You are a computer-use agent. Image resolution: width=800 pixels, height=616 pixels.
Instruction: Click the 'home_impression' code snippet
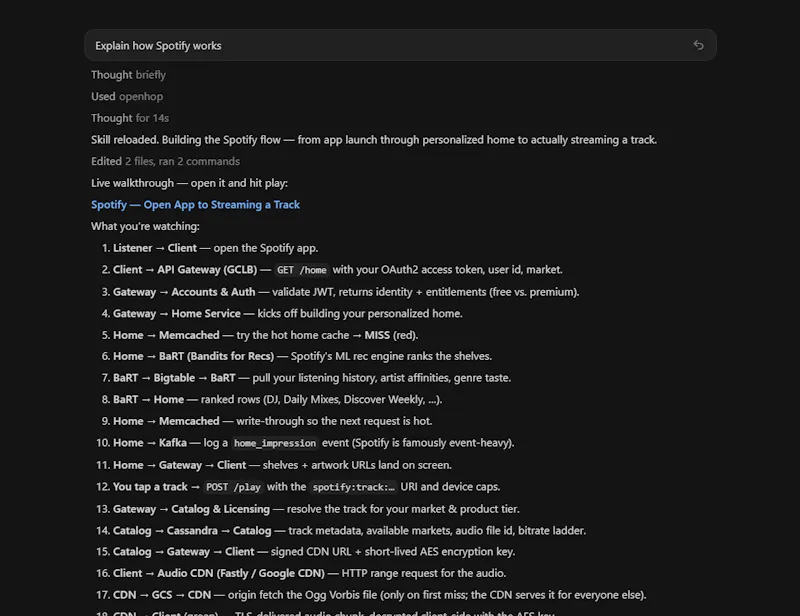tap(274, 443)
